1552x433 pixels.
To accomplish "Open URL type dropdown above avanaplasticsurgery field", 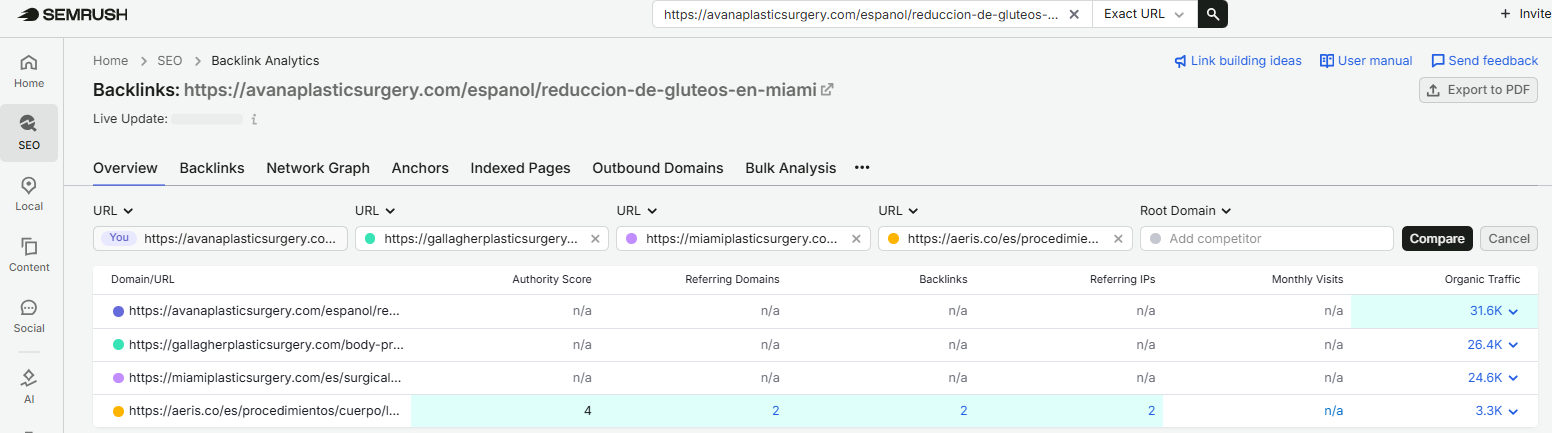I will 113,211.
